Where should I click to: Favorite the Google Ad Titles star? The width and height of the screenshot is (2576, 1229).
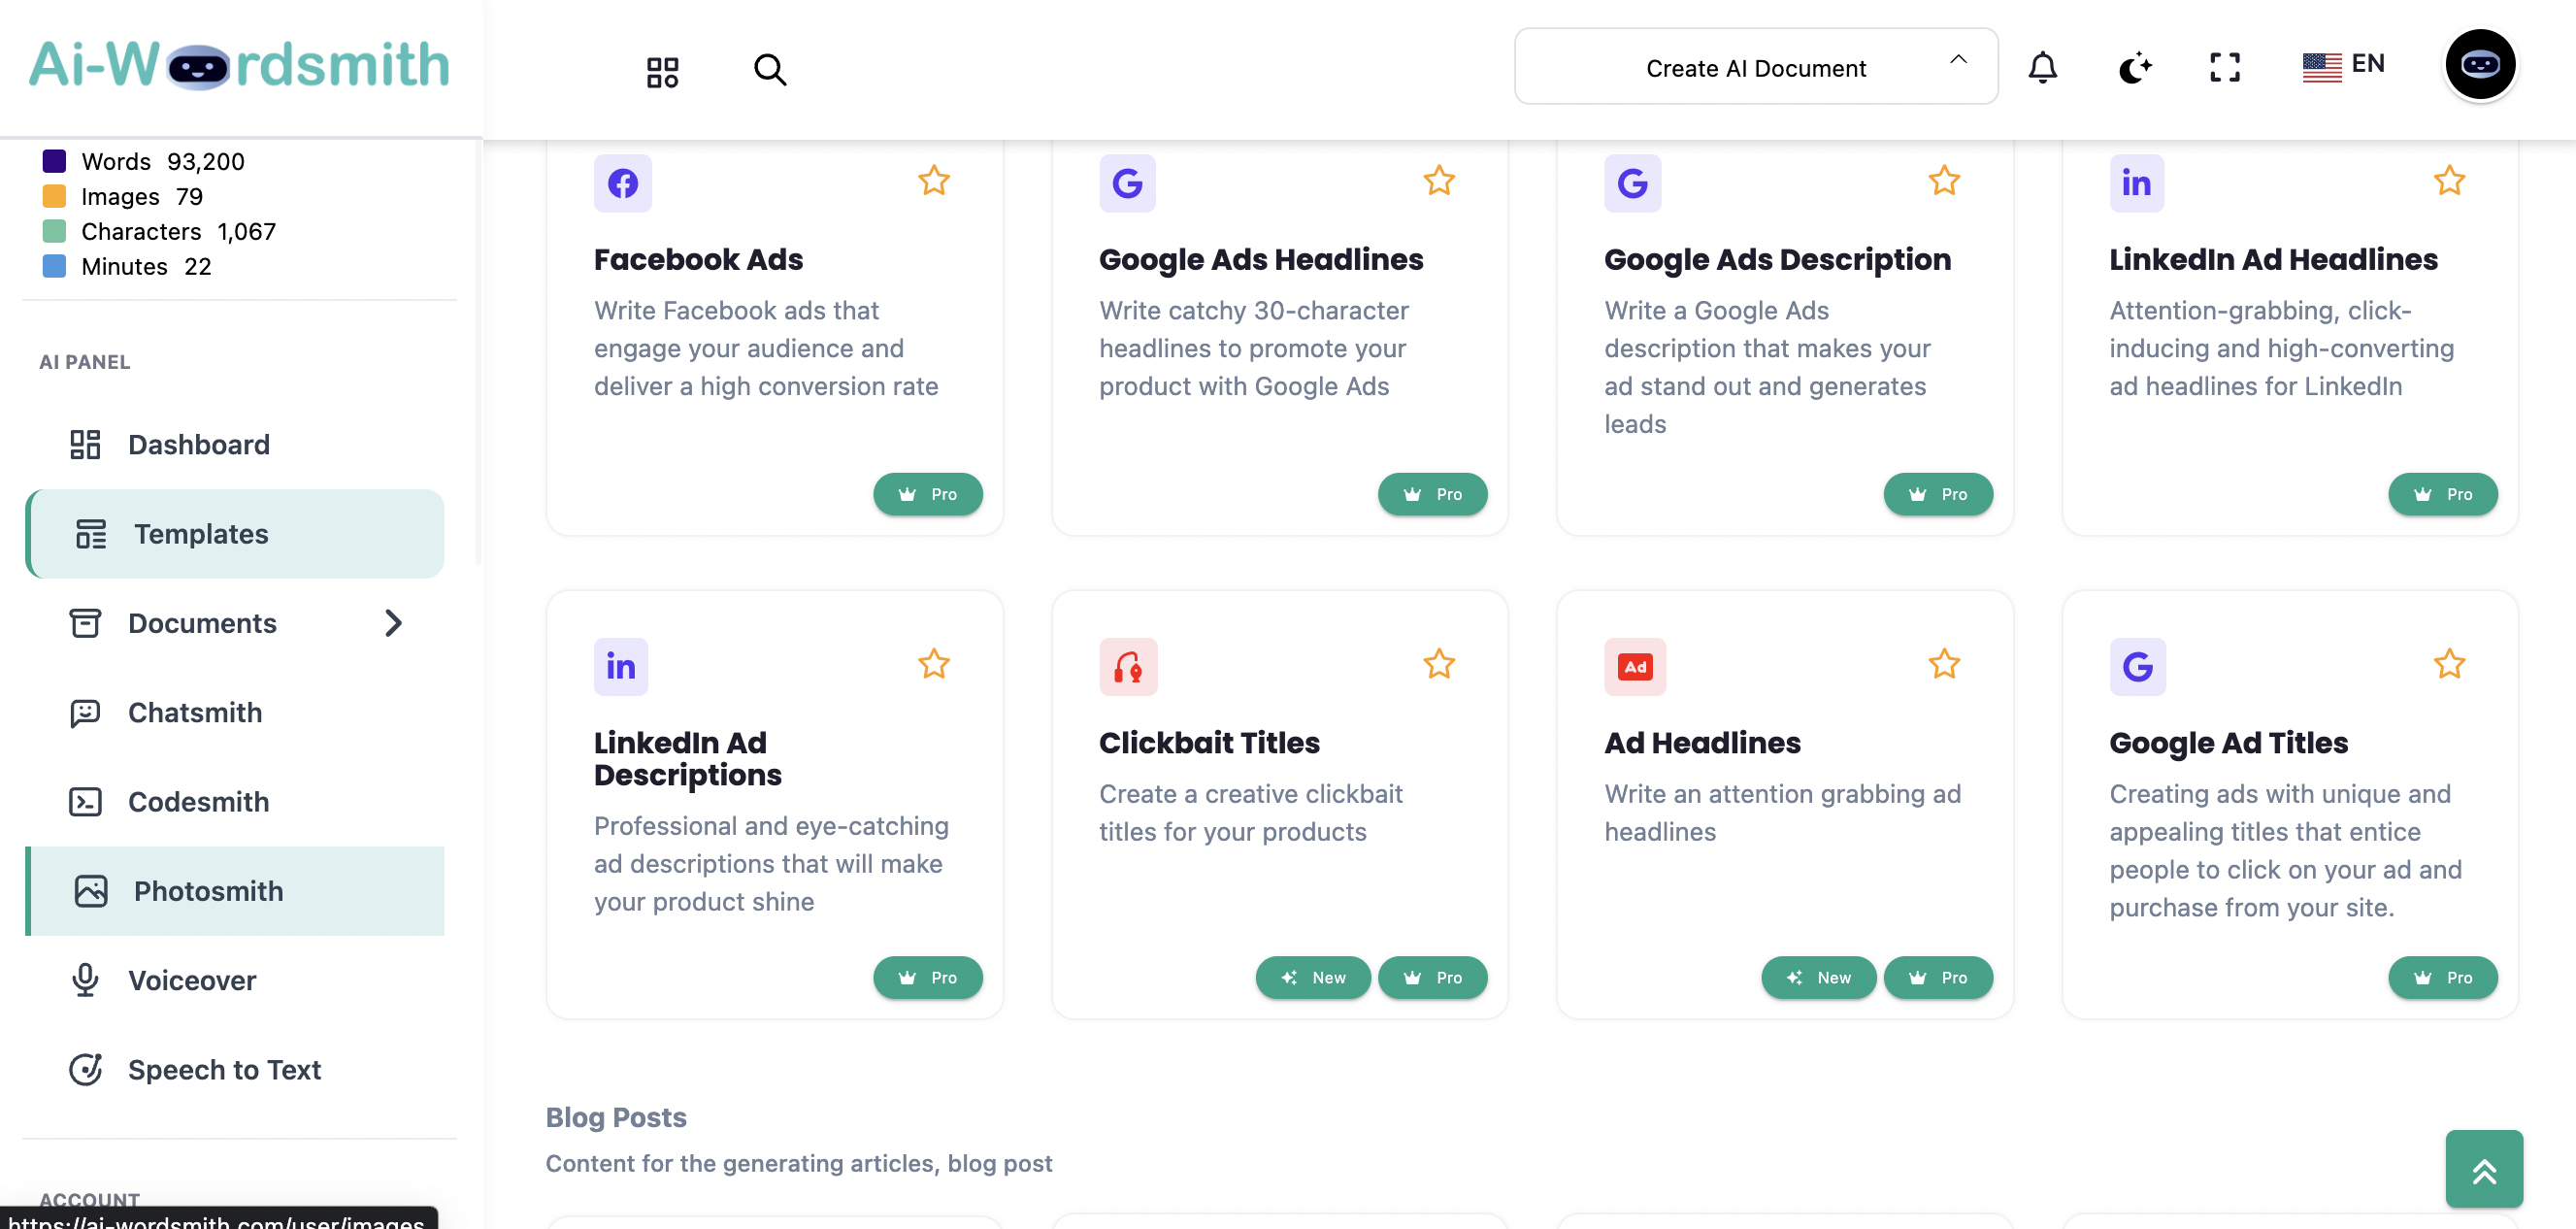coord(2448,664)
